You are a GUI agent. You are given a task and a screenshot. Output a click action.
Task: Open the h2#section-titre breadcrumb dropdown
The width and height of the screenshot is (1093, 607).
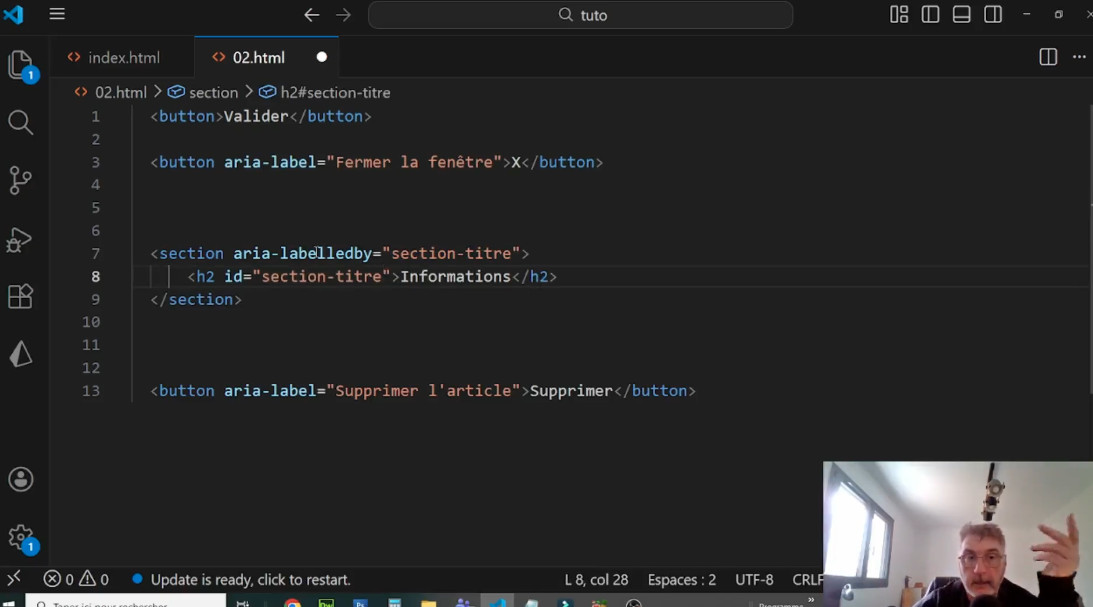325,93
